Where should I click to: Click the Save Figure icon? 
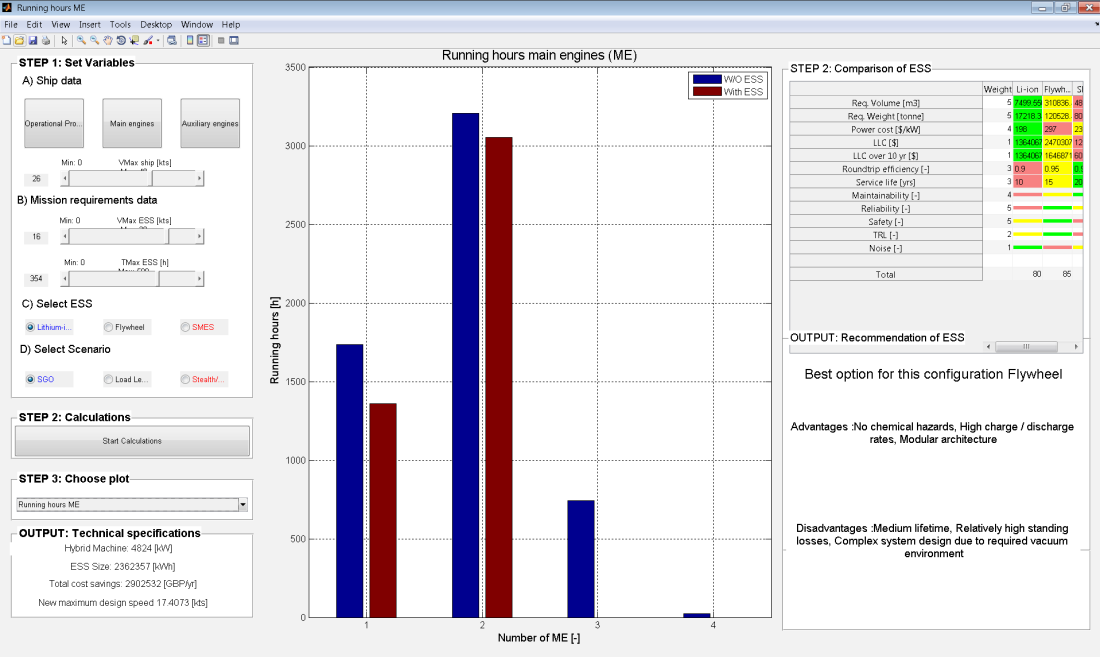tap(32, 41)
